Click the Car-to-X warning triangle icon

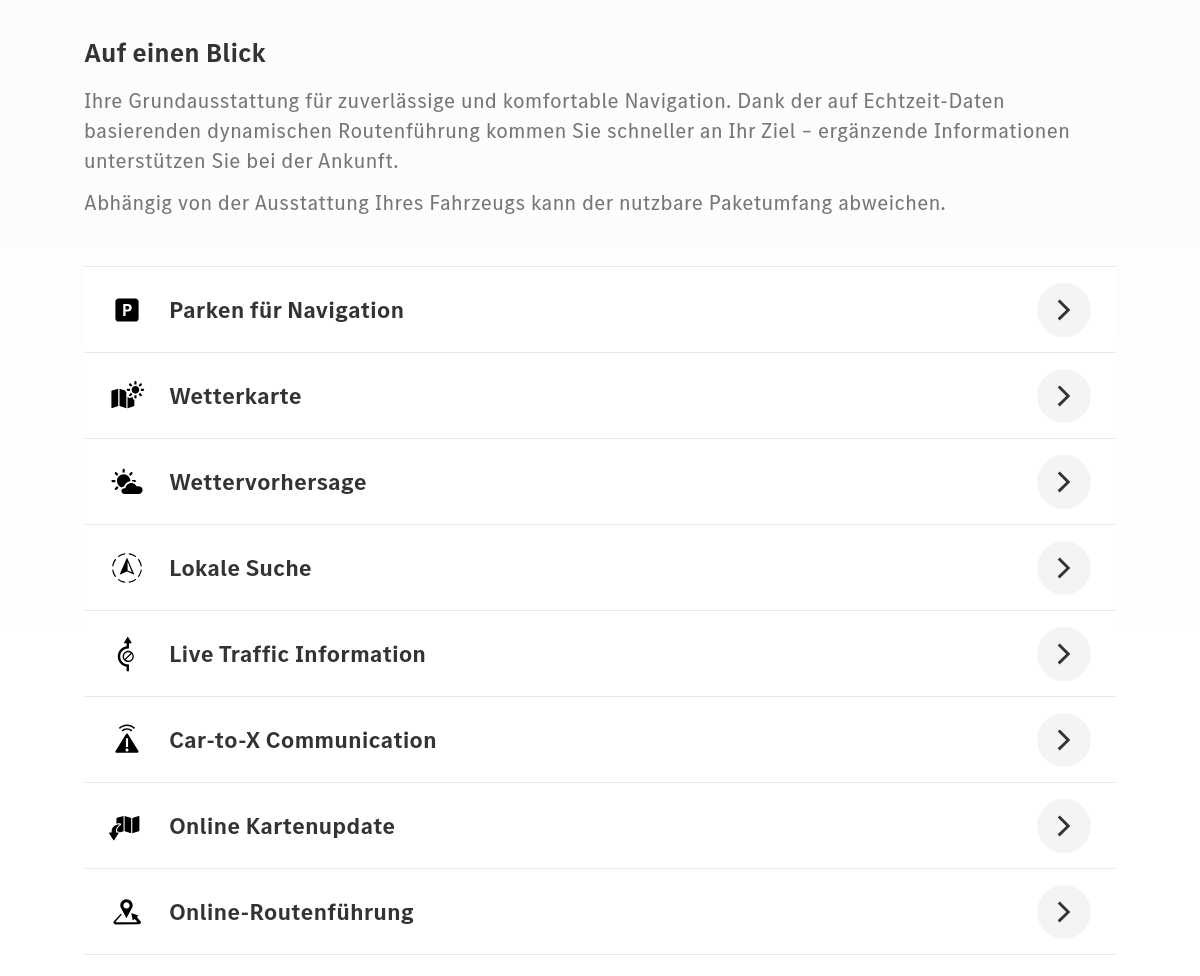[x=127, y=740]
